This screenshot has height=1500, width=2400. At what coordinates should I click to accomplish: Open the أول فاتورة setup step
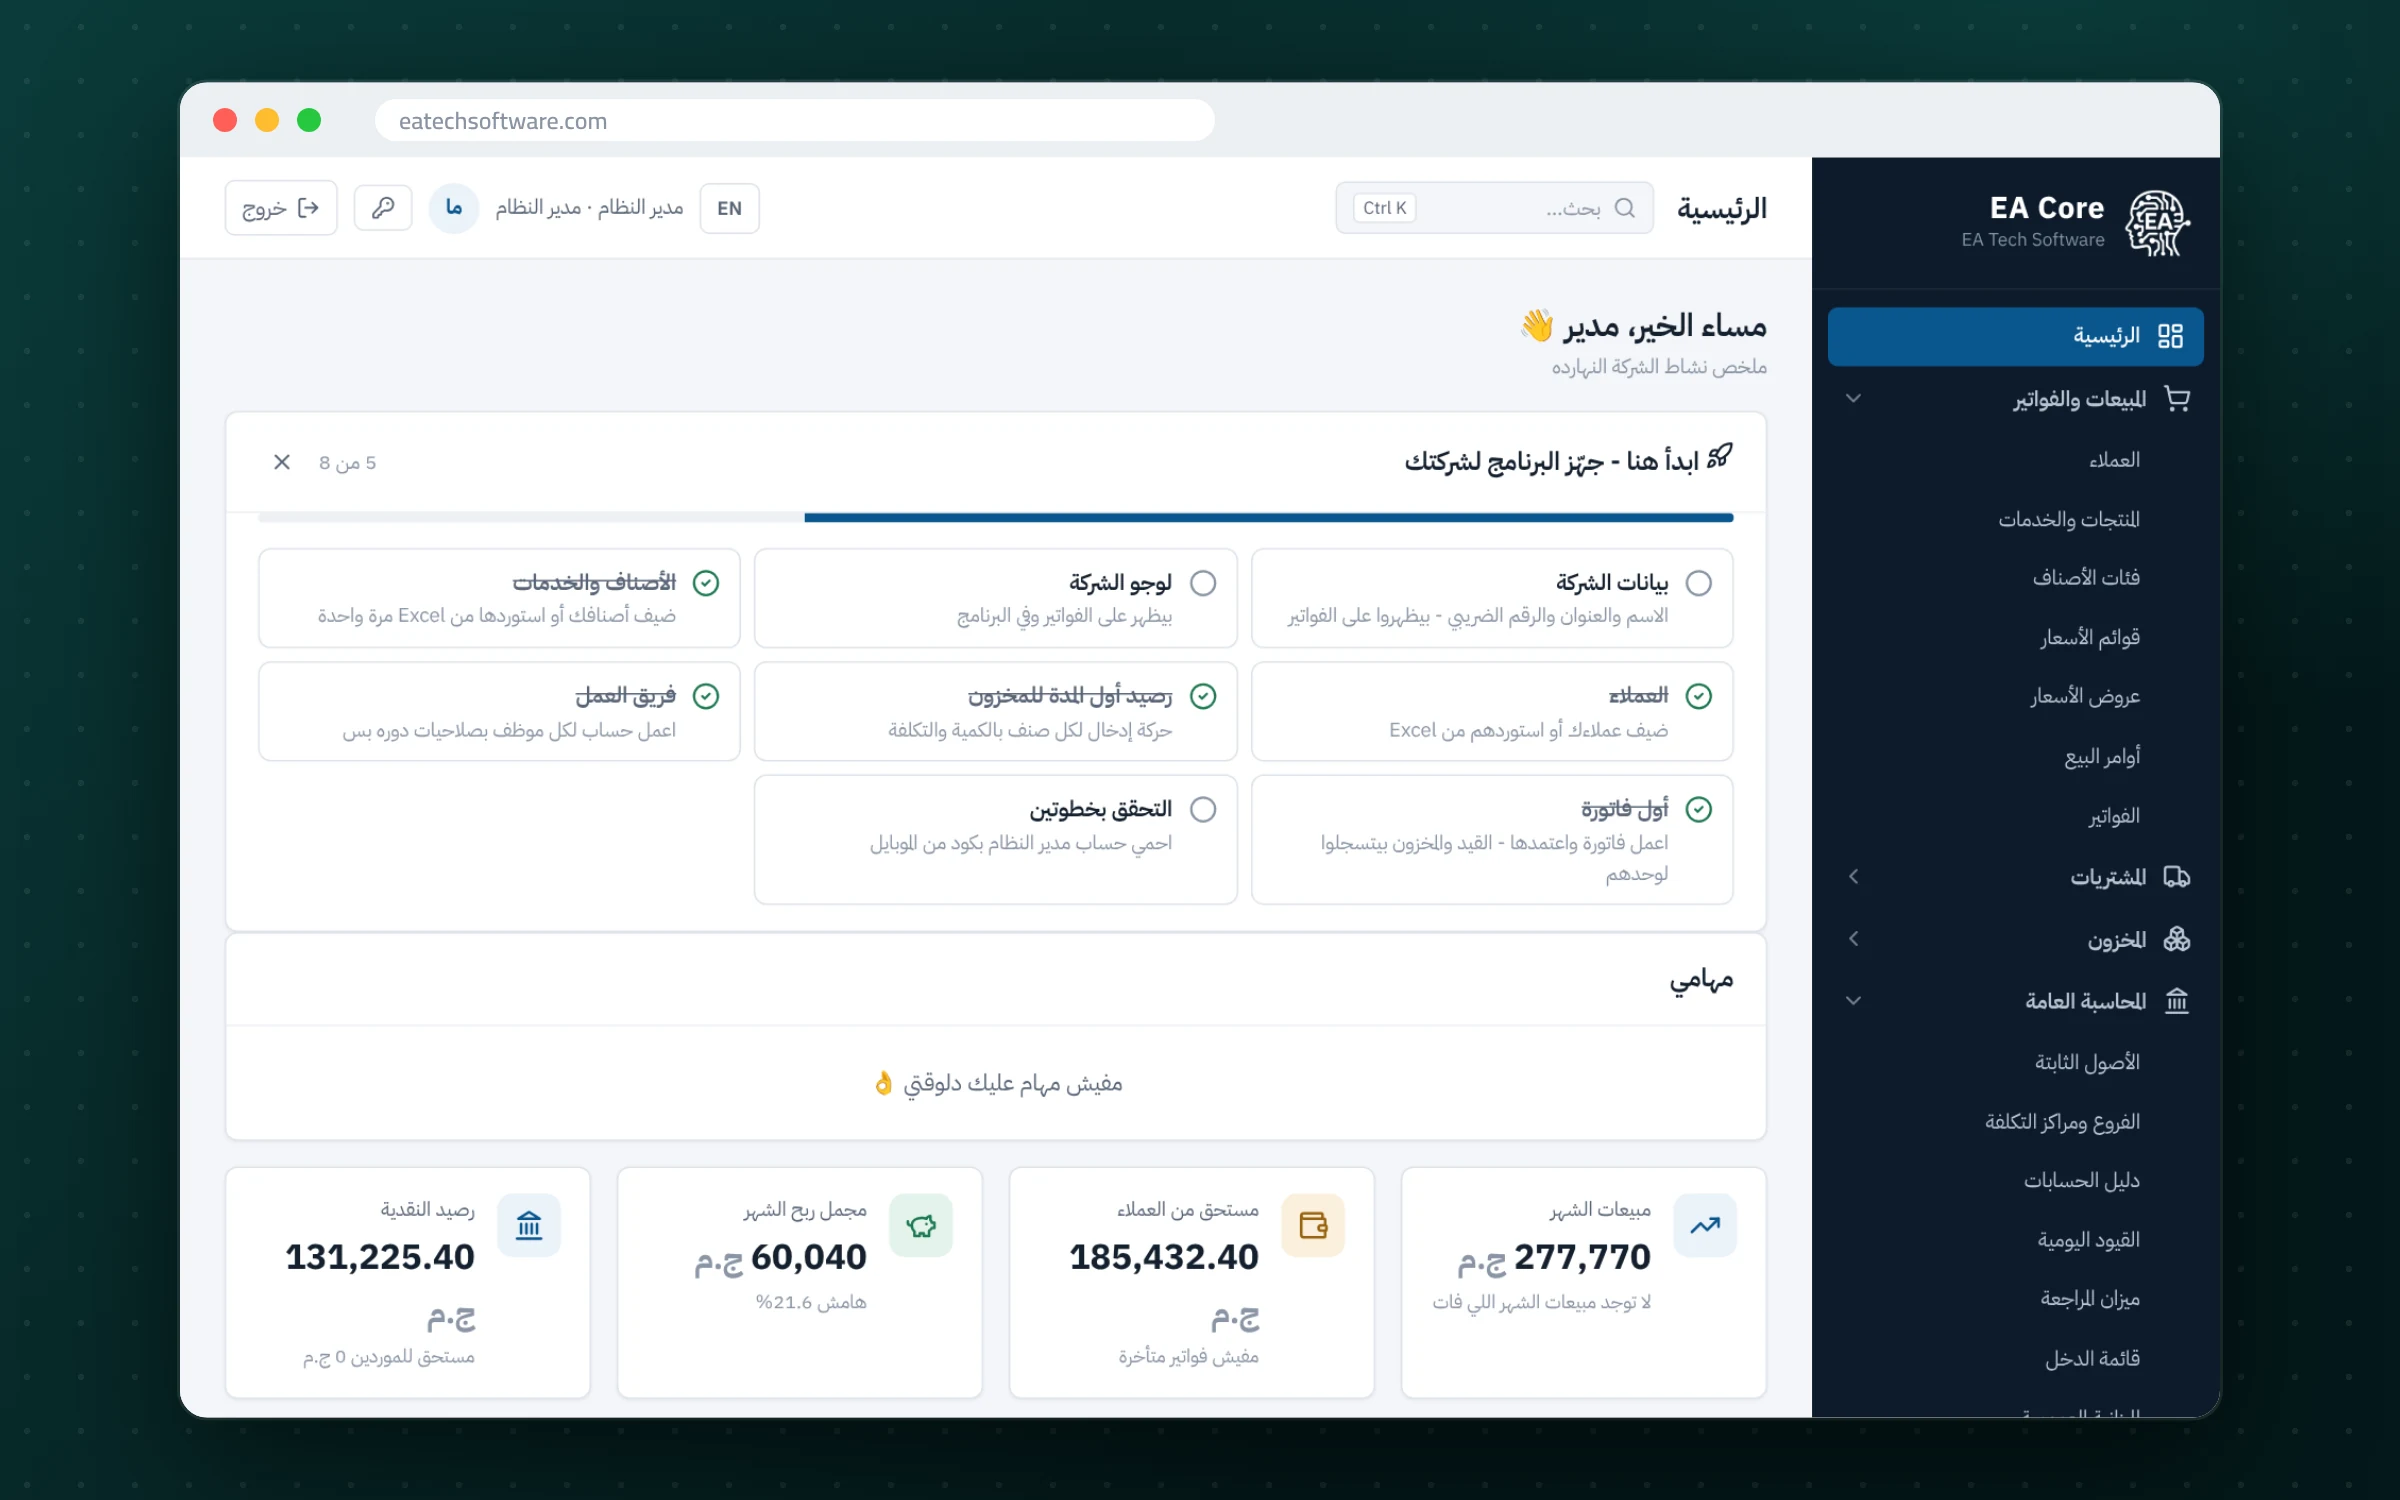point(1492,840)
